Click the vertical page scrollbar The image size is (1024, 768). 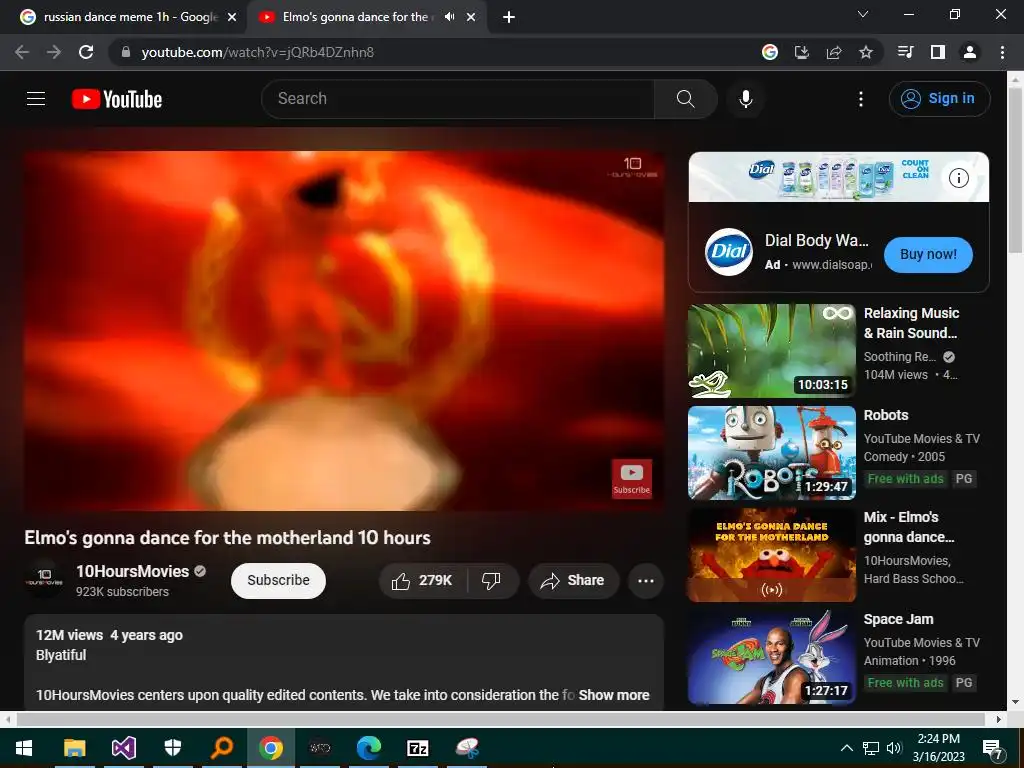click(x=1015, y=170)
